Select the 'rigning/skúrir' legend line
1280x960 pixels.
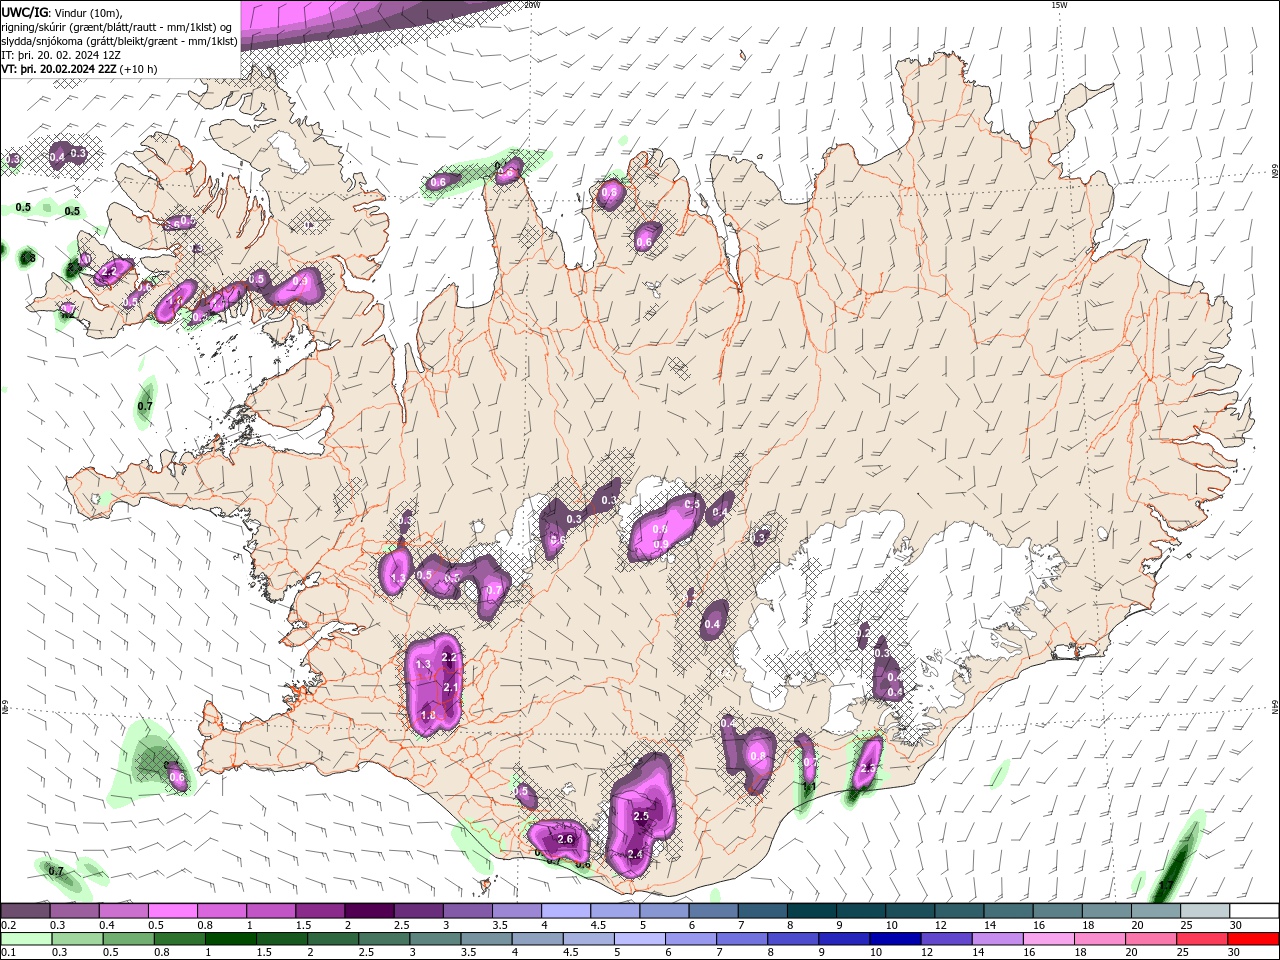coord(118,27)
